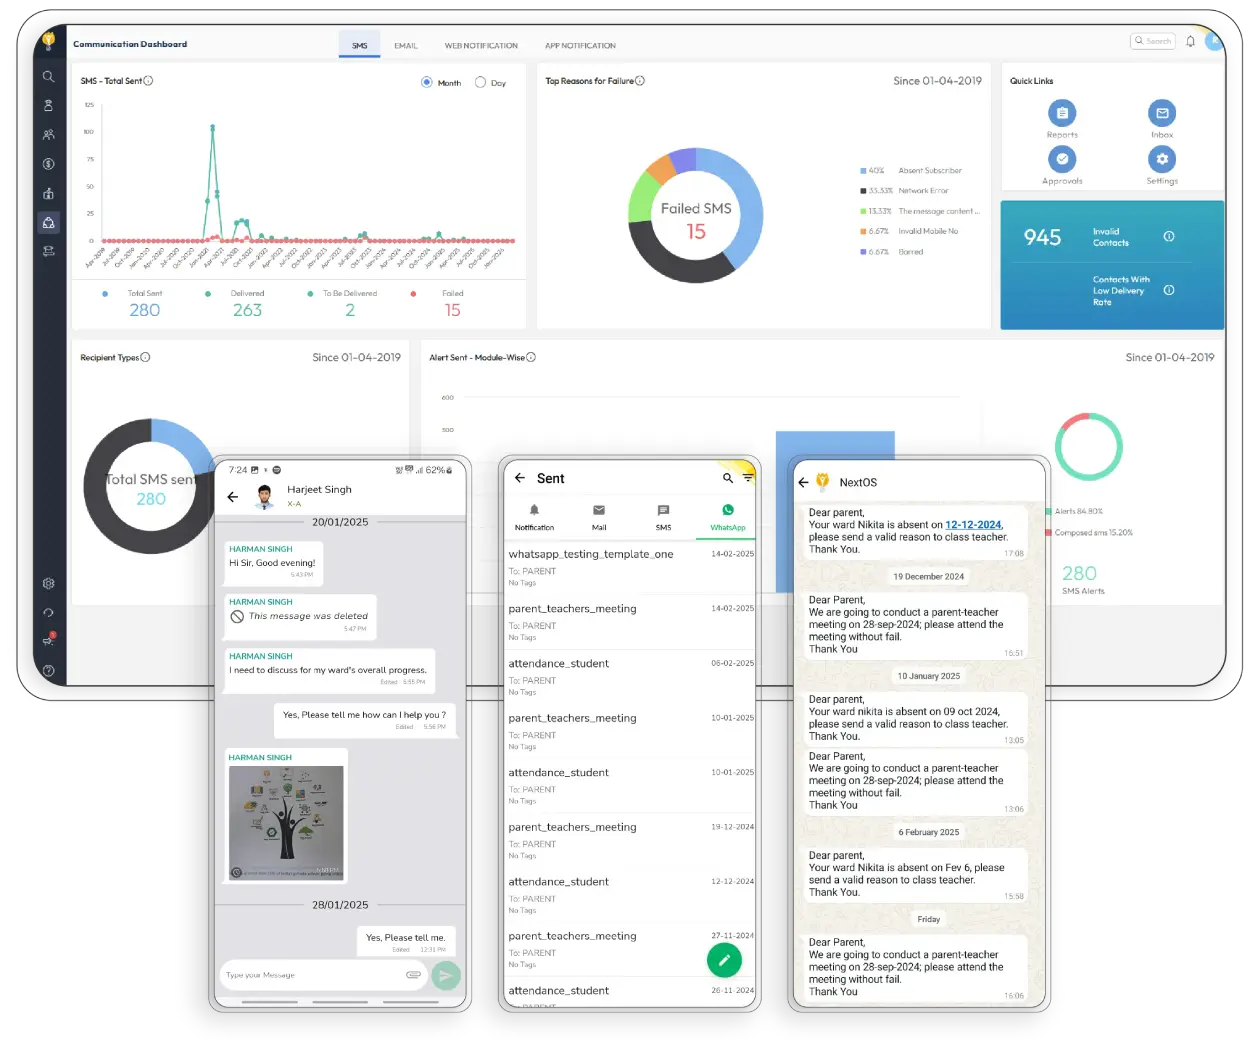Open Mail tab in Sent screen
Image resolution: width=1250 pixels, height=1051 pixels.
click(x=599, y=517)
